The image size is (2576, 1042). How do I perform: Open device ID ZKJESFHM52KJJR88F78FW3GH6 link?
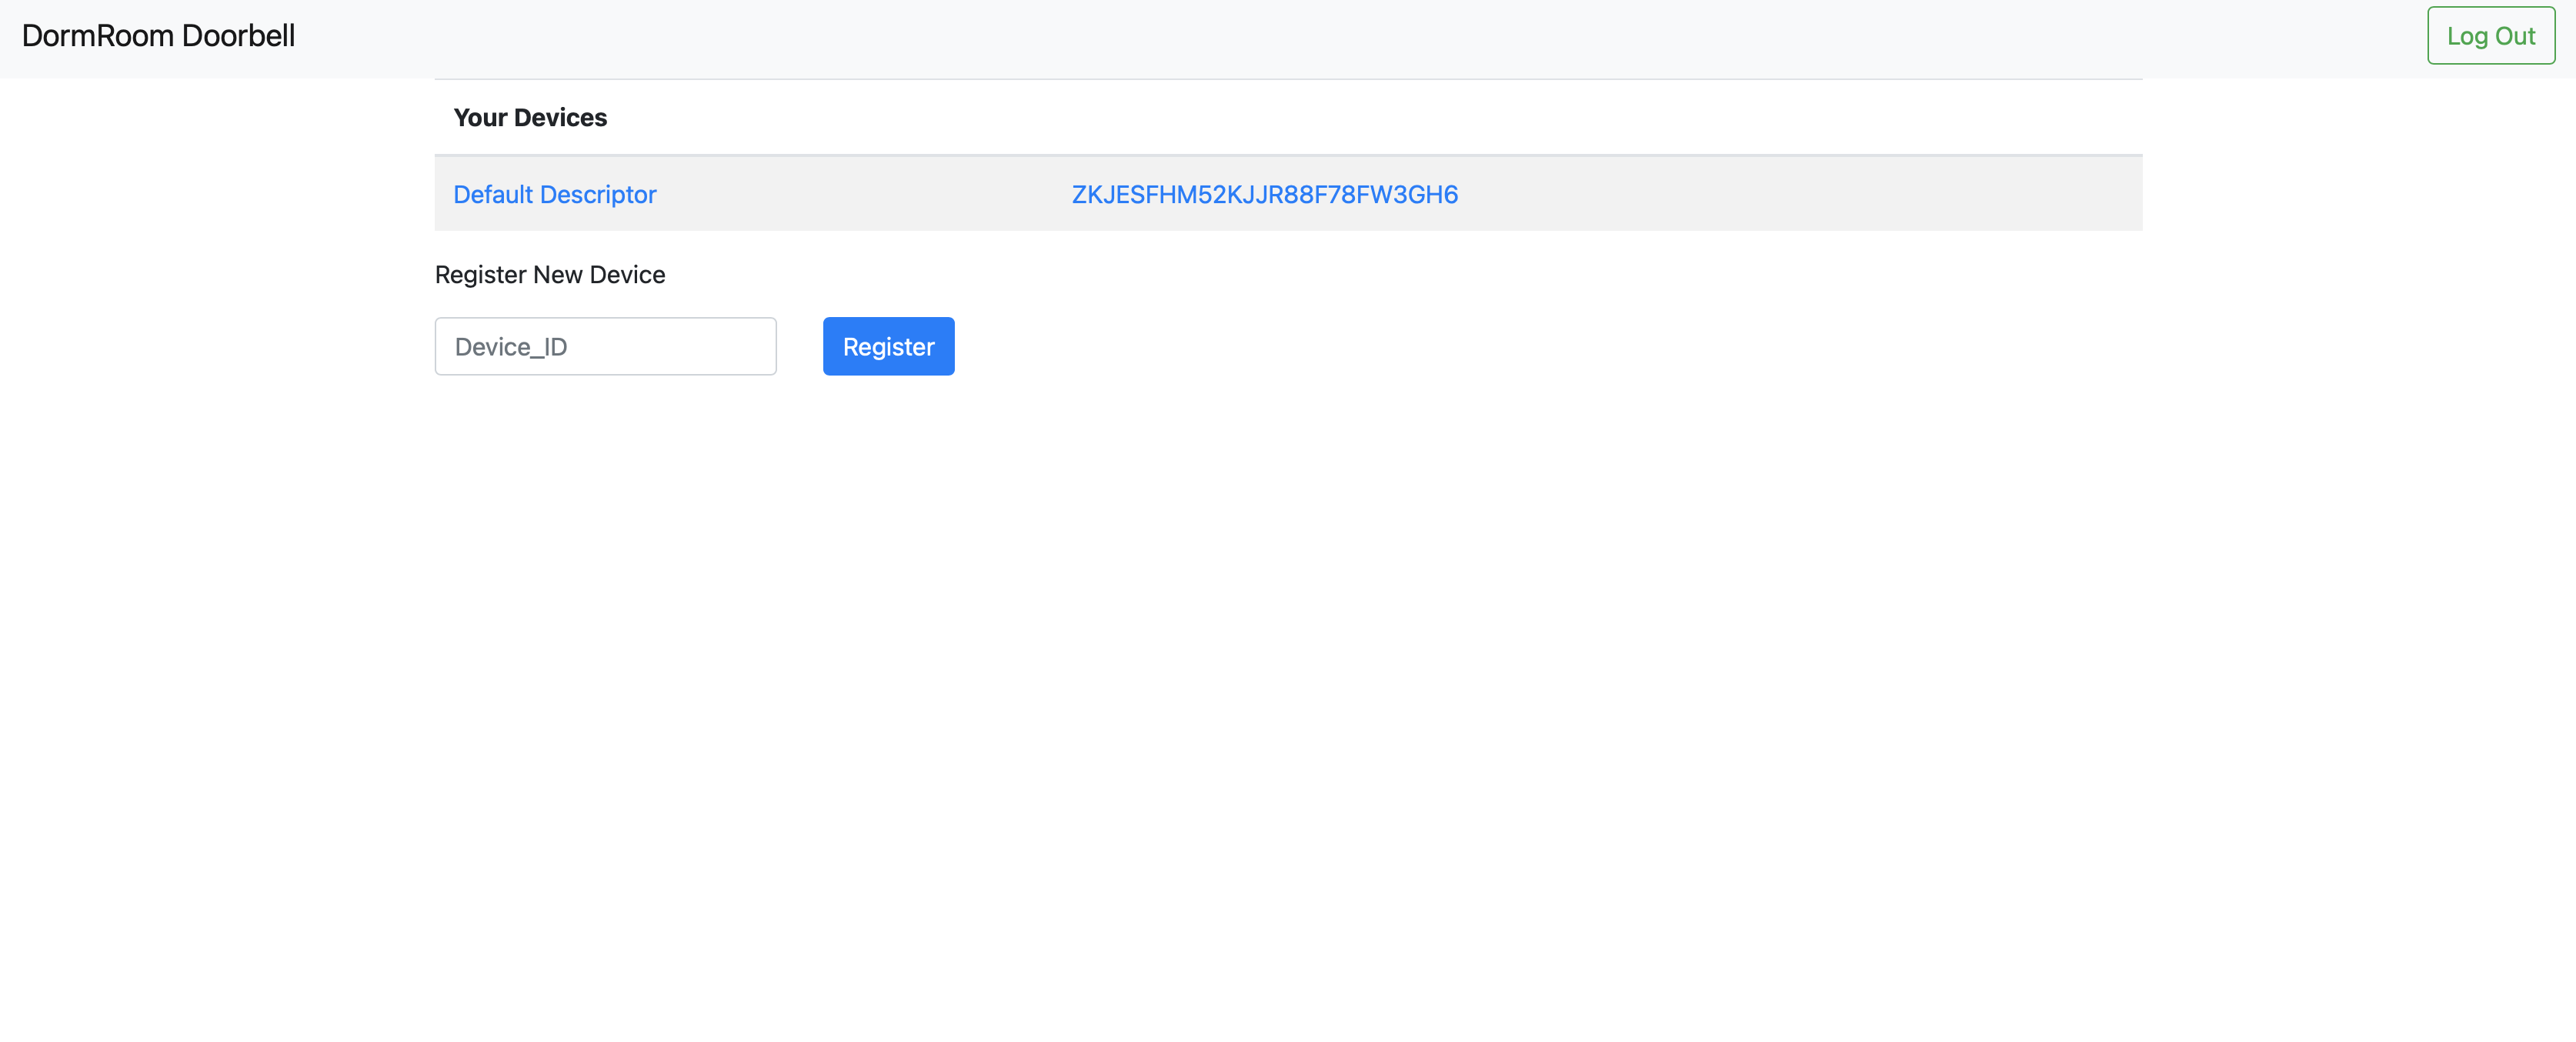click(x=1264, y=194)
